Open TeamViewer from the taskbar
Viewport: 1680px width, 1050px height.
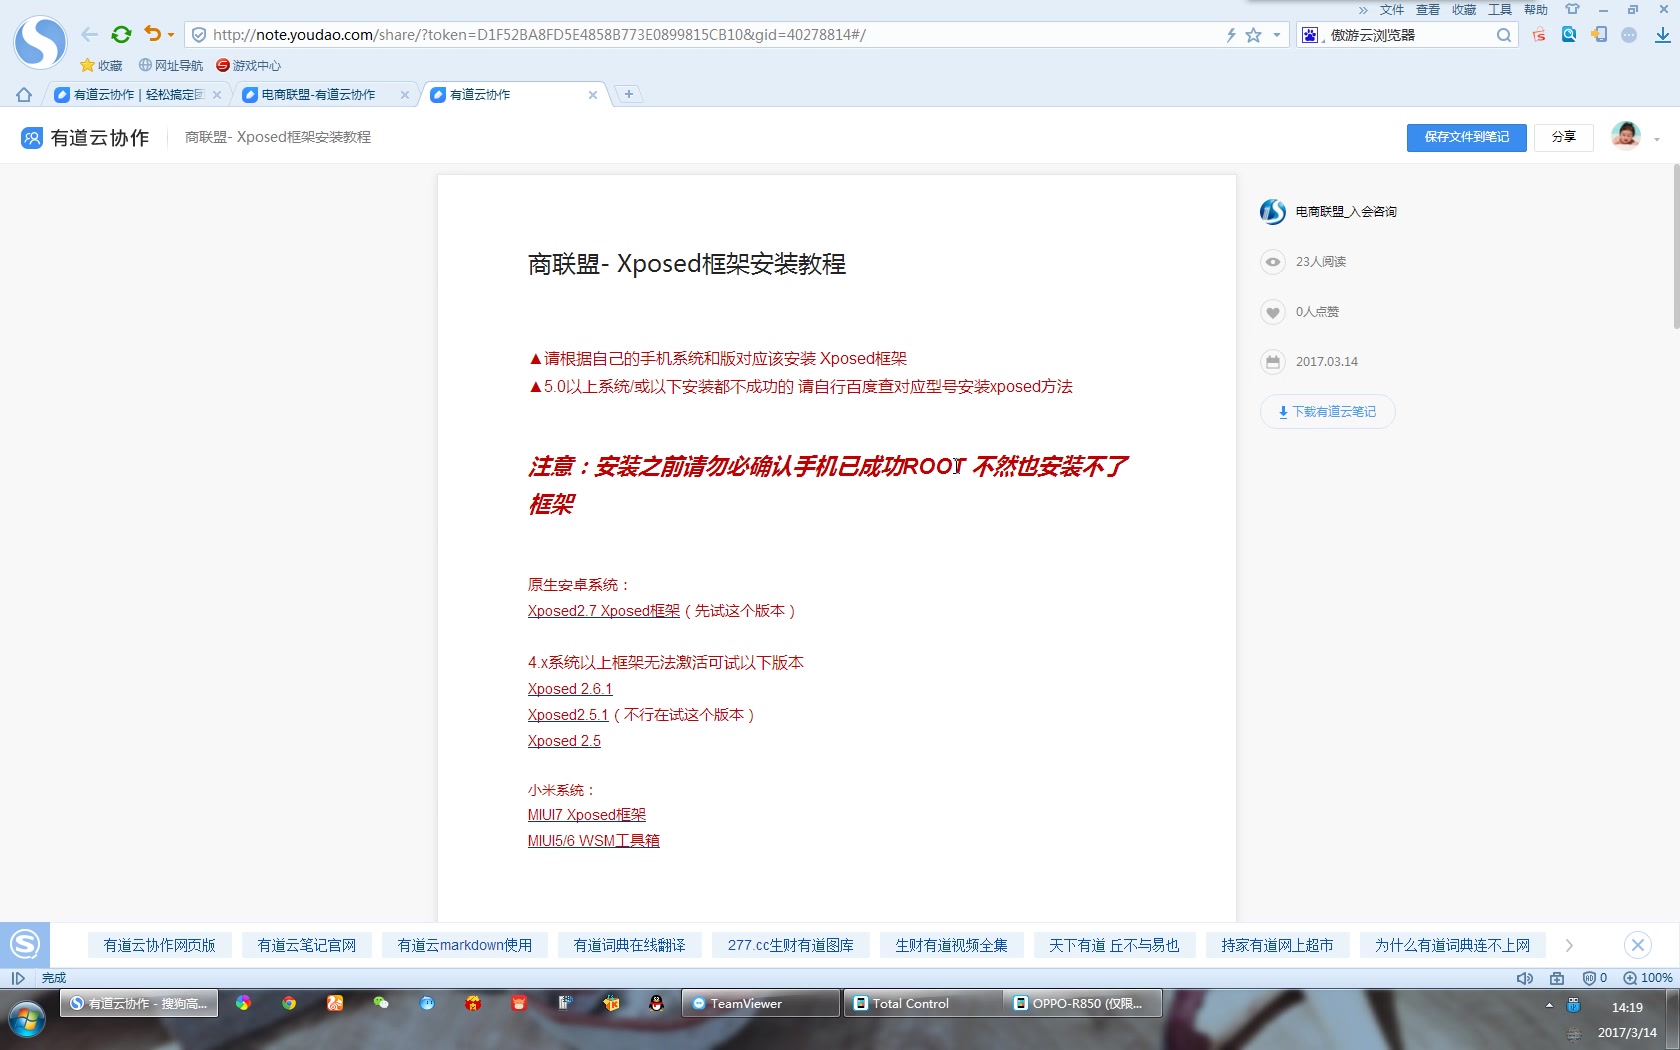760,1003
